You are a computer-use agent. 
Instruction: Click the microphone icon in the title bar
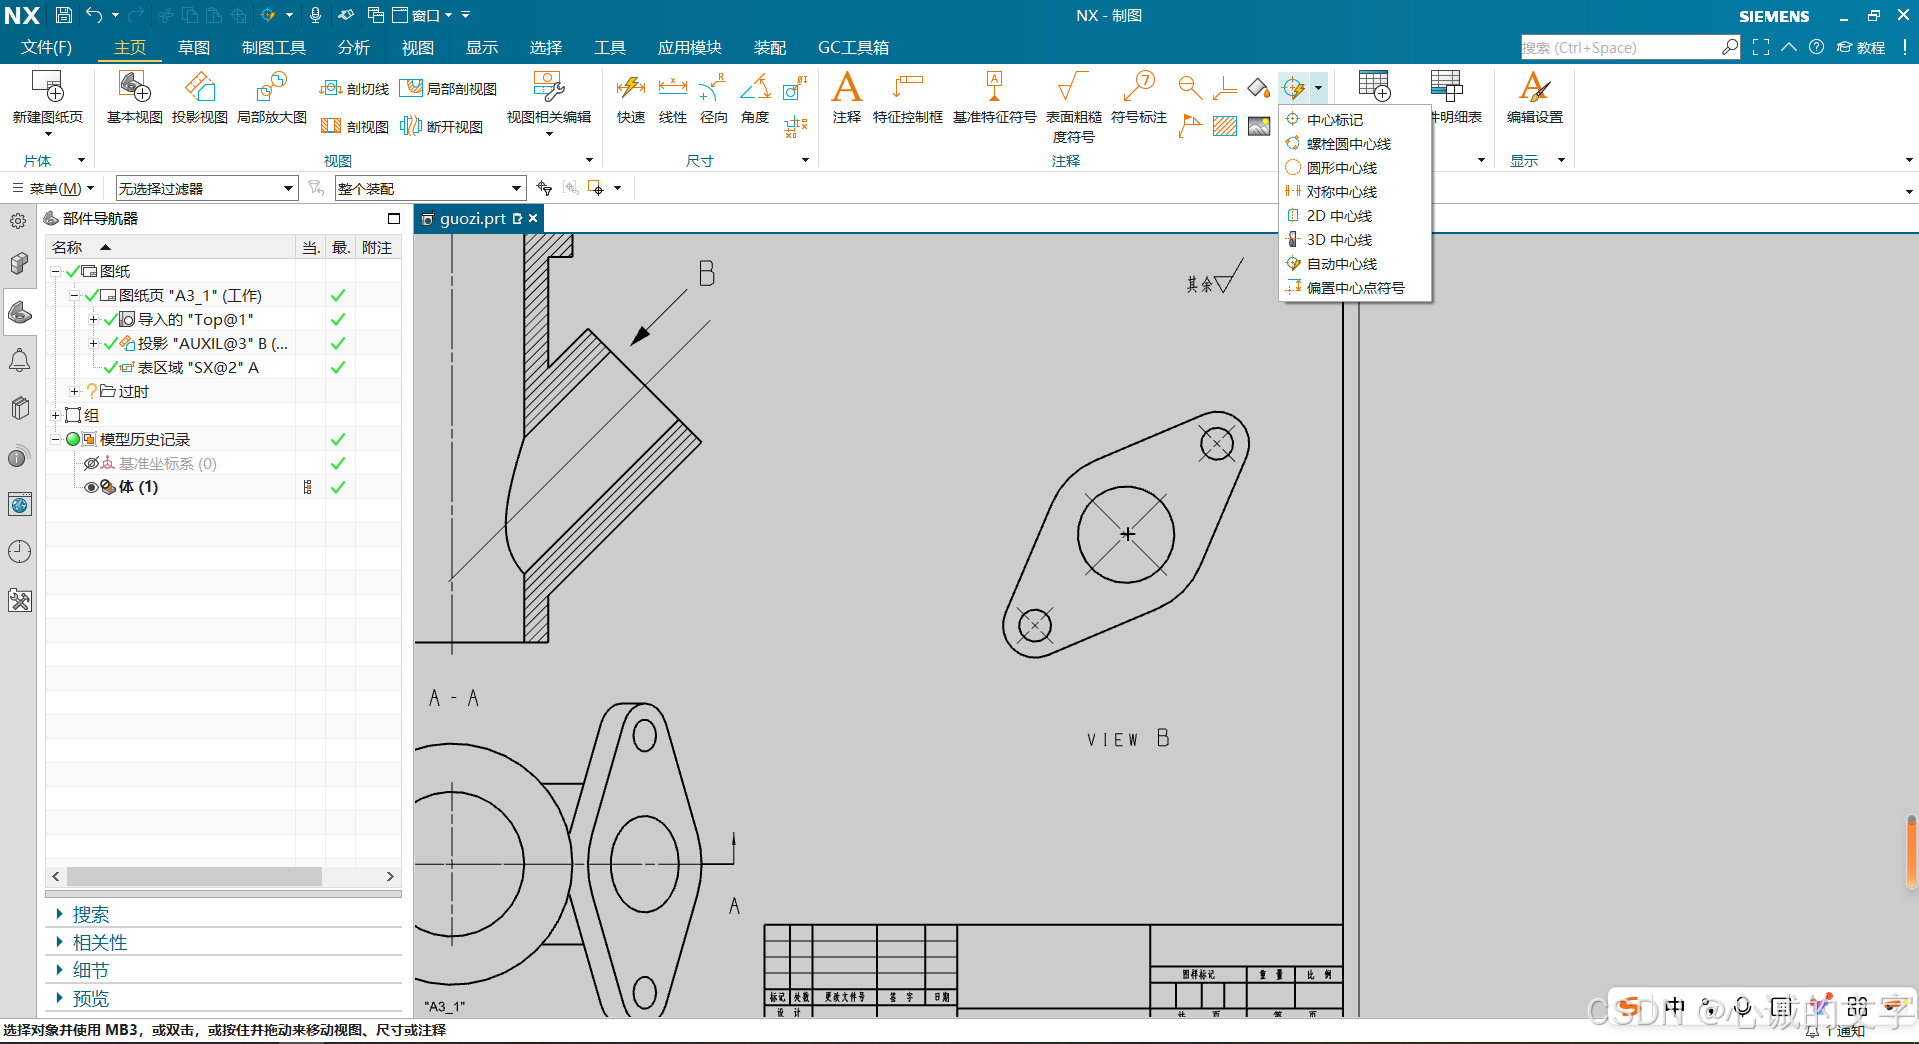[x=315, y=15]
